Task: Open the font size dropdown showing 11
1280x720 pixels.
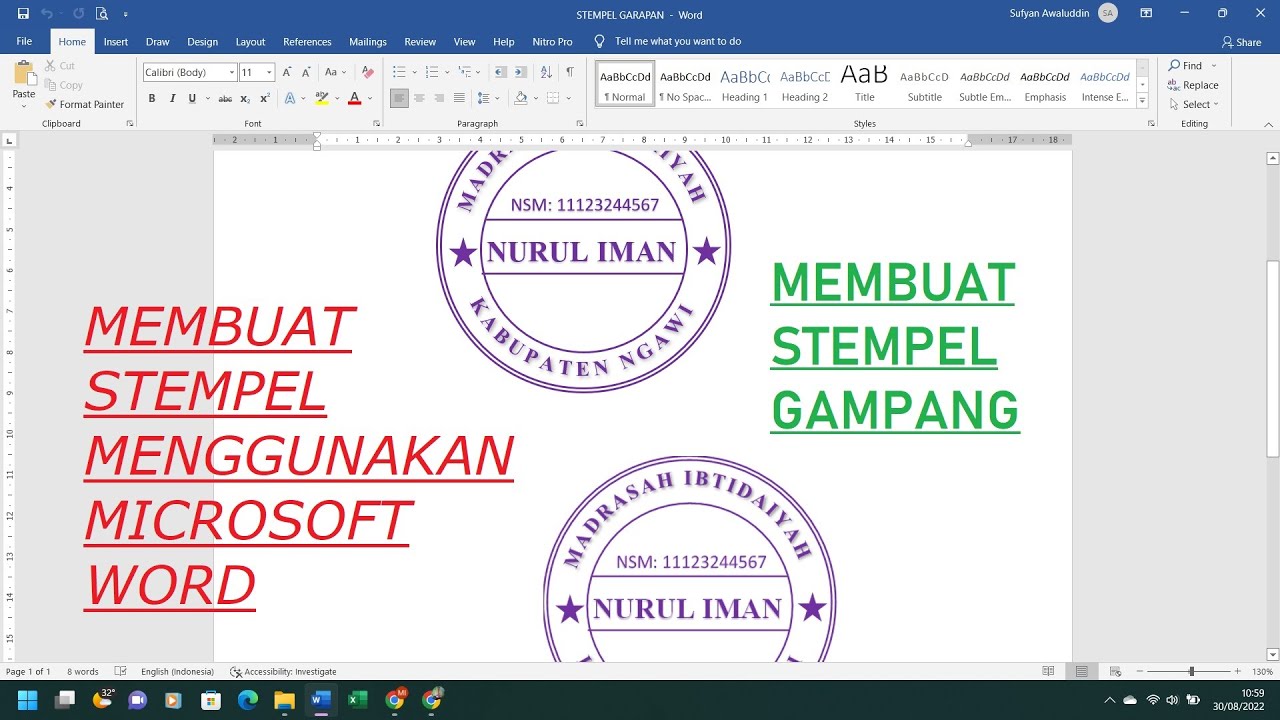Action: tap(269, 72)
